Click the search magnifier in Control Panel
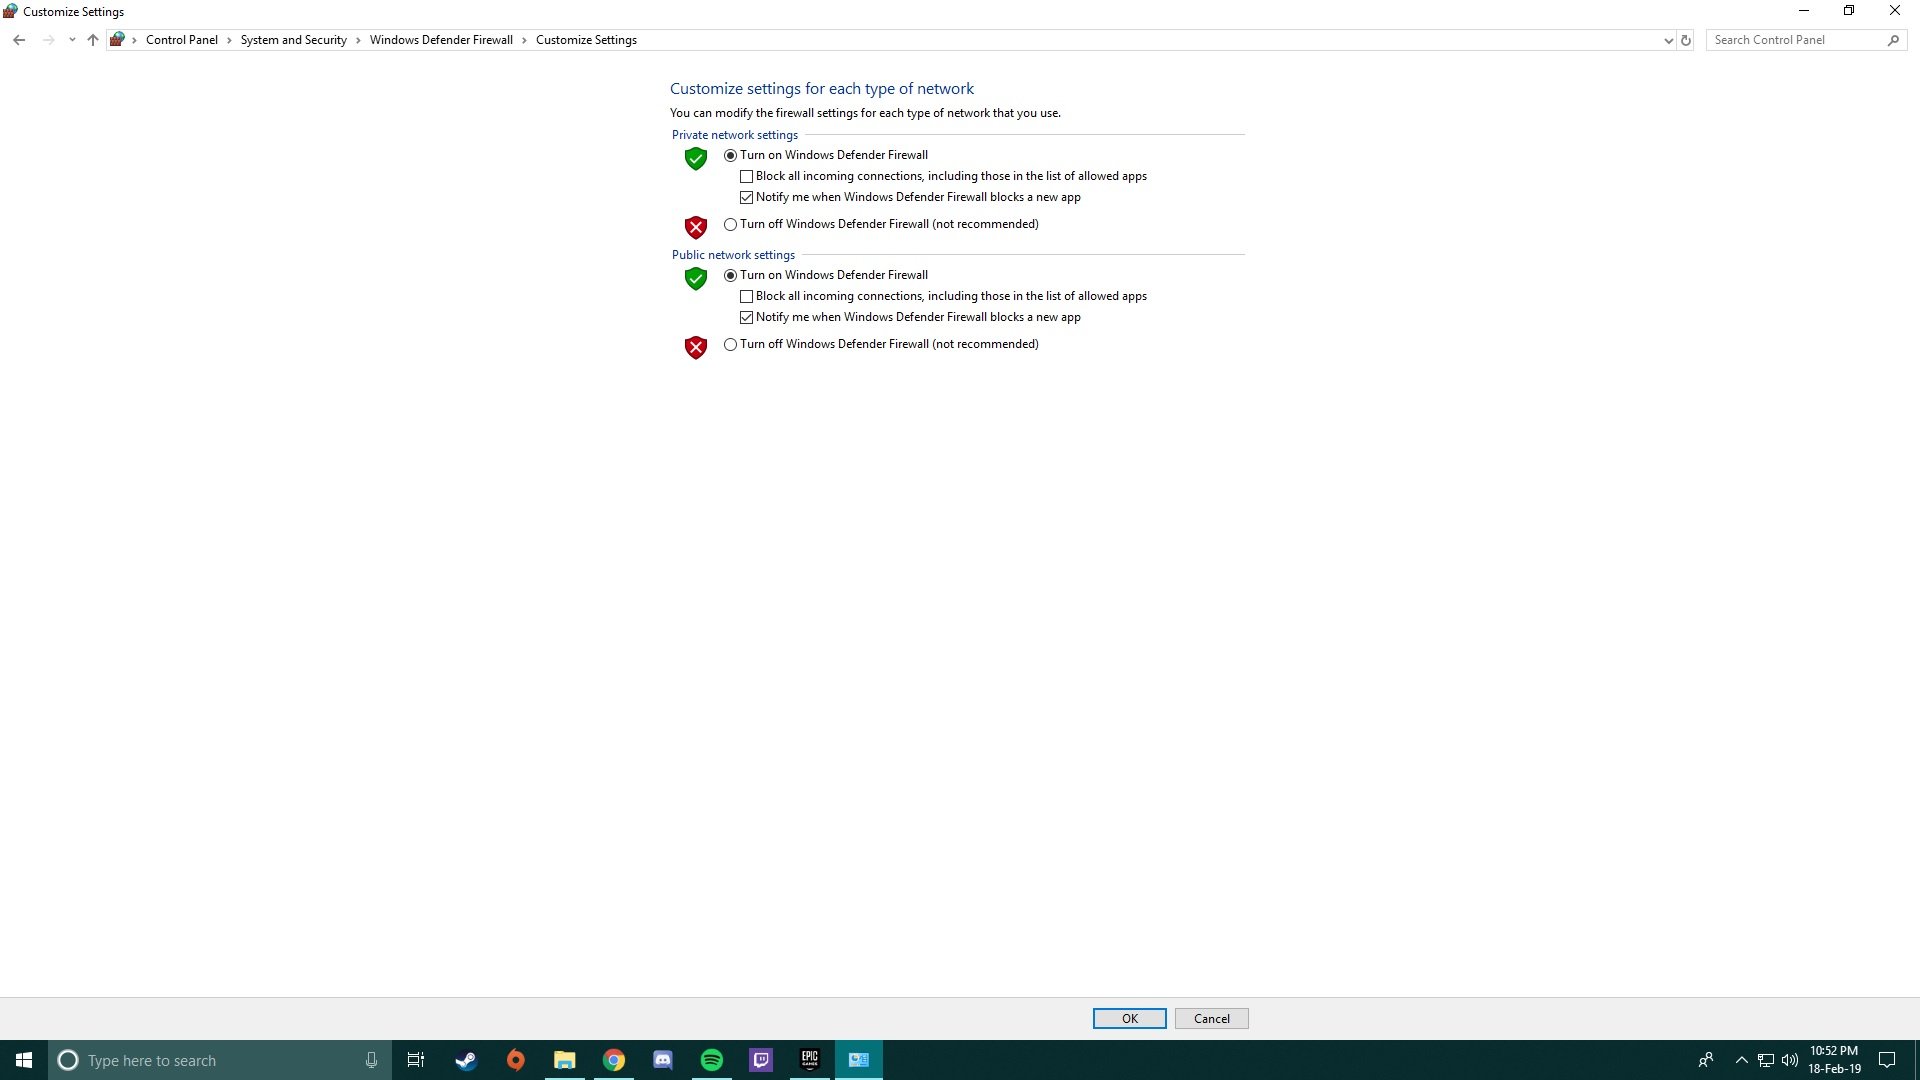The image size is (1920, 1080). 1893,40
